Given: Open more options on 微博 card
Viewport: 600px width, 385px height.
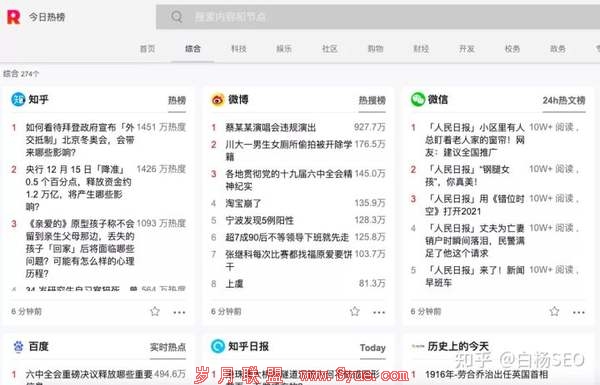Looking at the screenshot, I should pyautogui.click(x=379, y=312).
